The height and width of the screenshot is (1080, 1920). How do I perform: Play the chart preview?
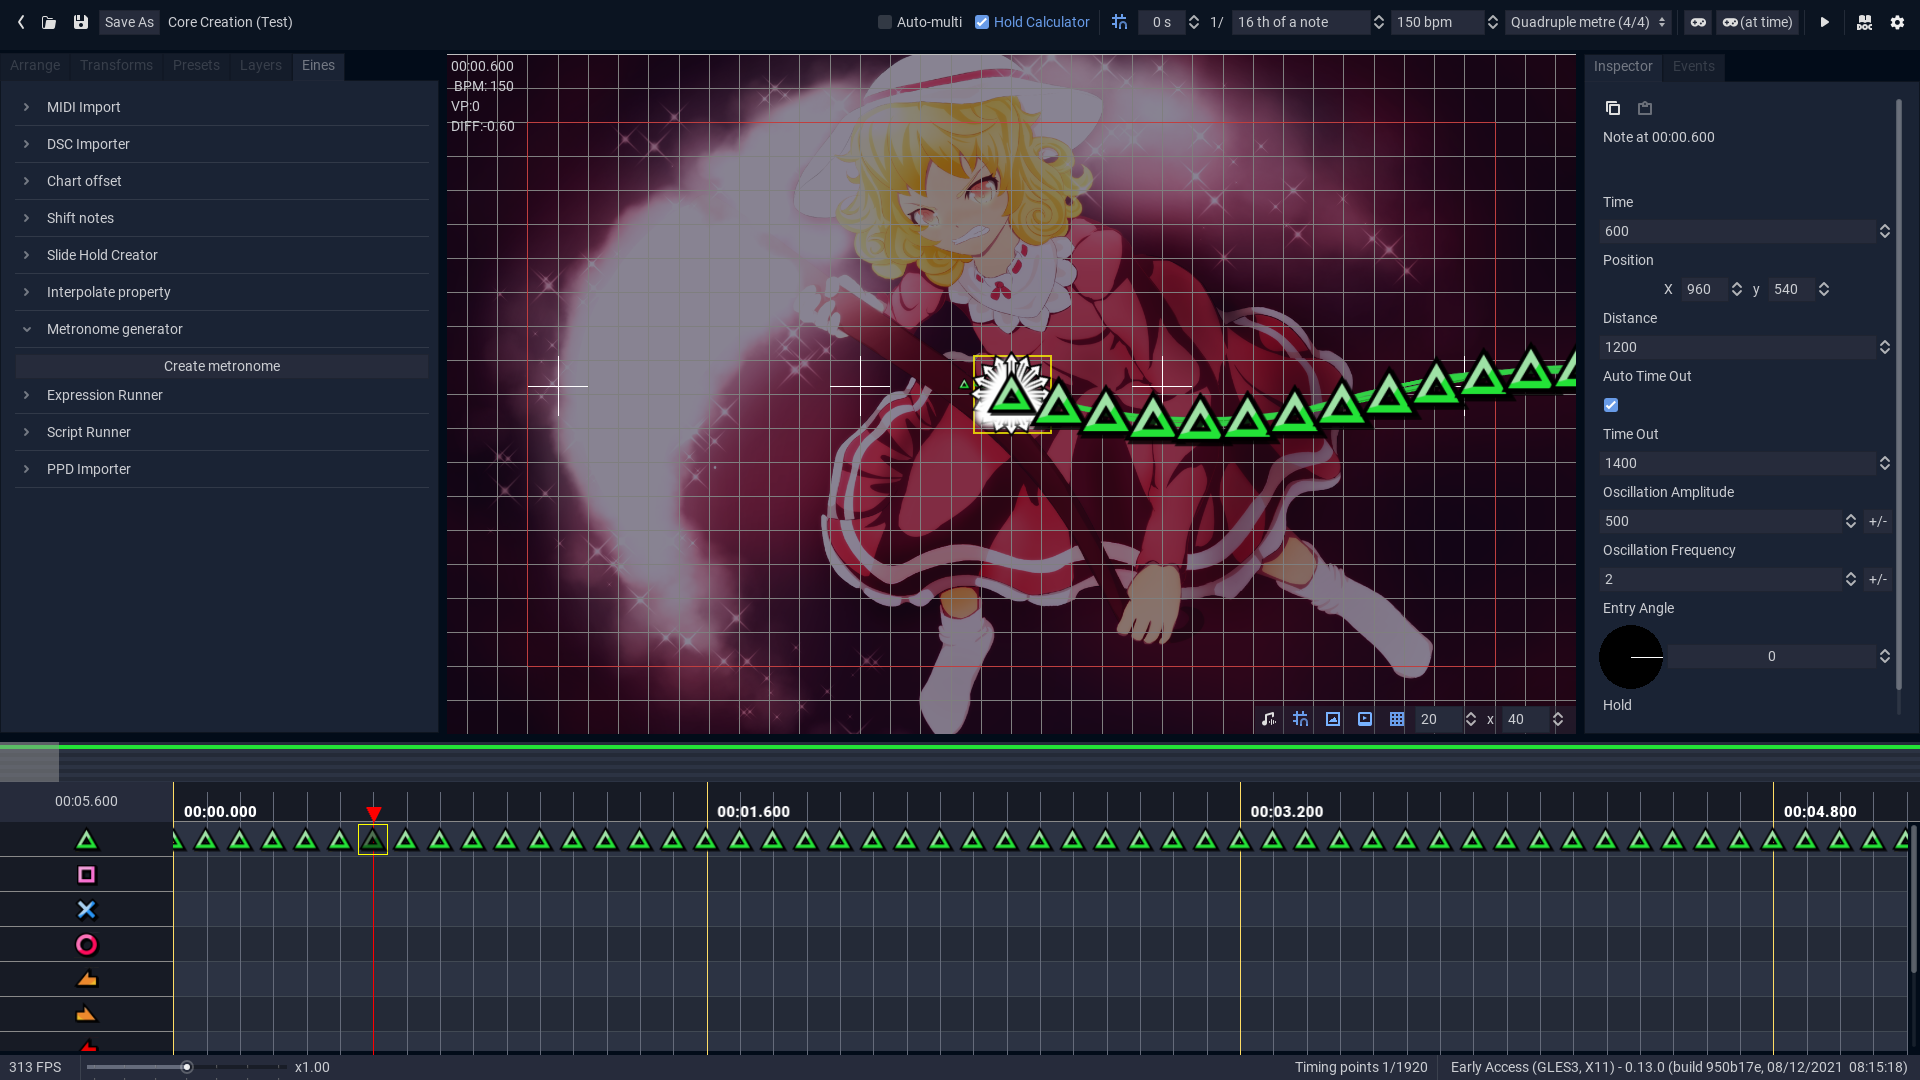click(x=1824, y=22)
